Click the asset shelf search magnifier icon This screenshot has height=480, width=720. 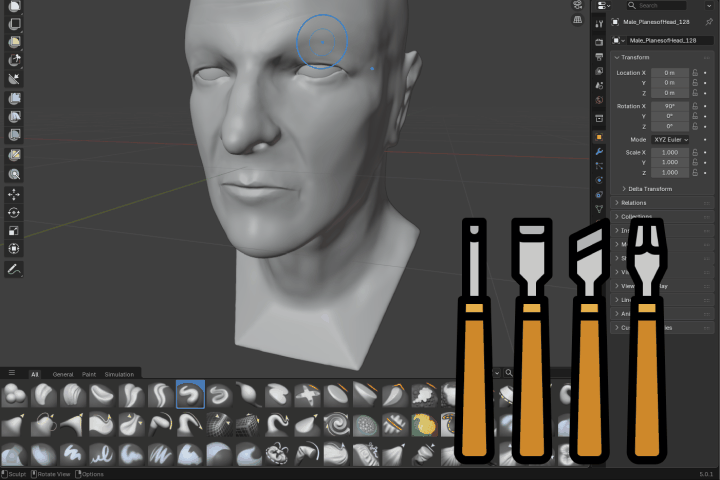pyautogui.click(x=509, y=373)
